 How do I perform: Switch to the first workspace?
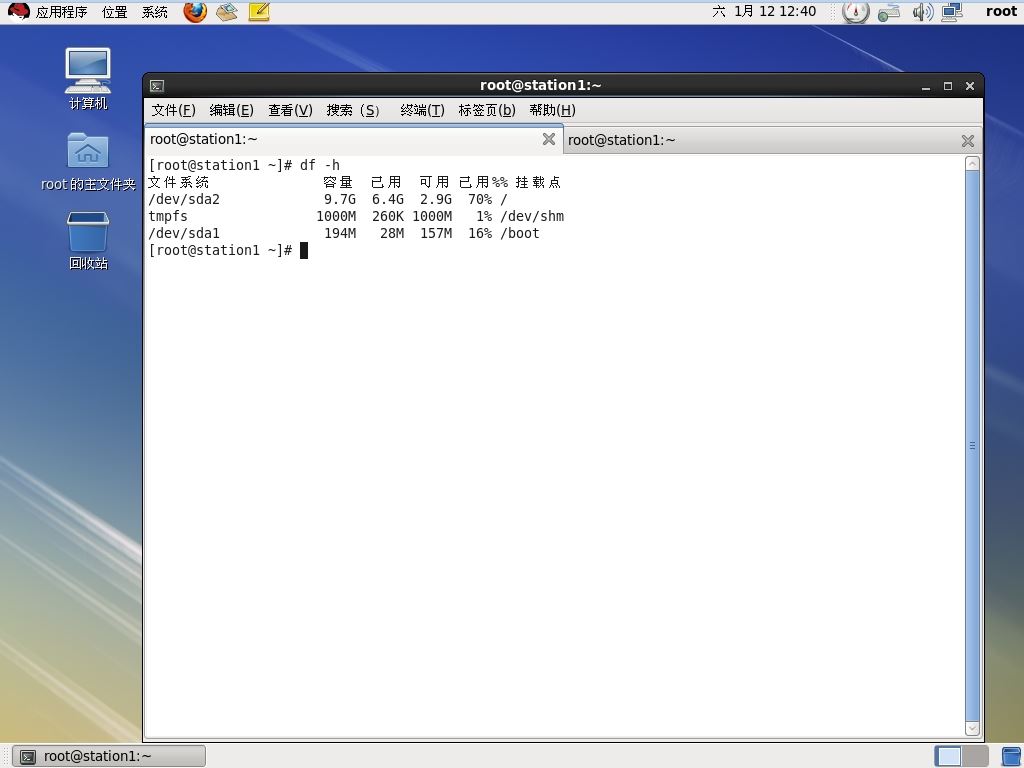pos(948,756)
